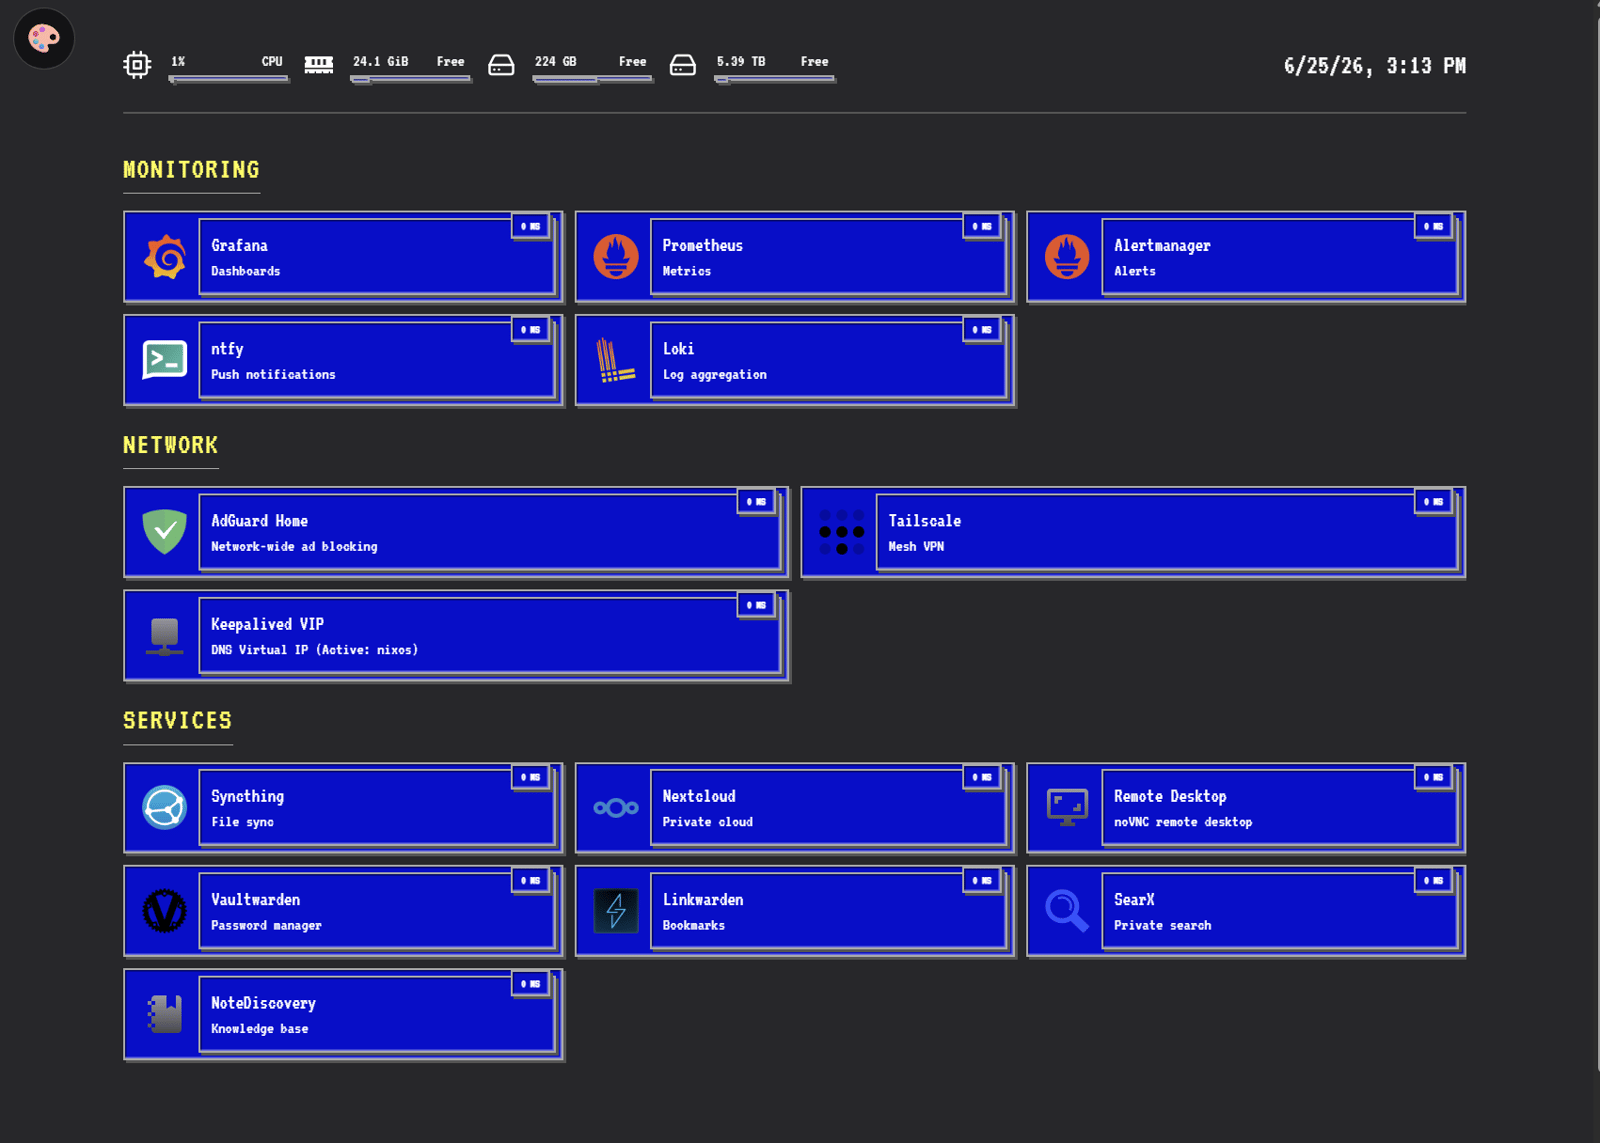Click the CPU chip icon

137,65
